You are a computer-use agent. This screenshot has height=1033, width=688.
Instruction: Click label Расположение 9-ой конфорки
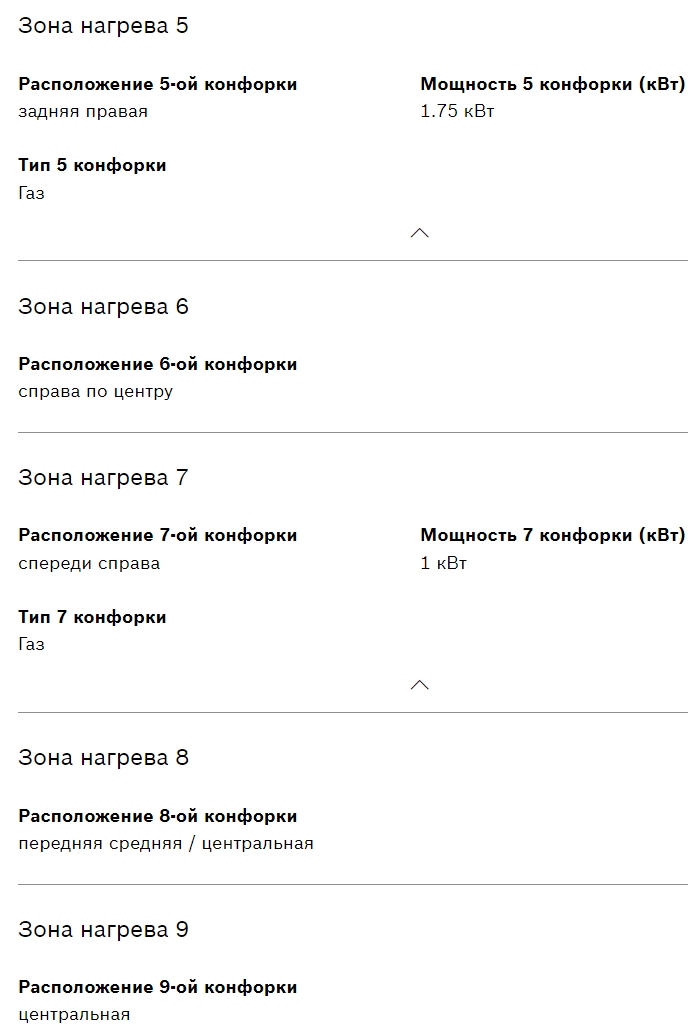[157, 988]
